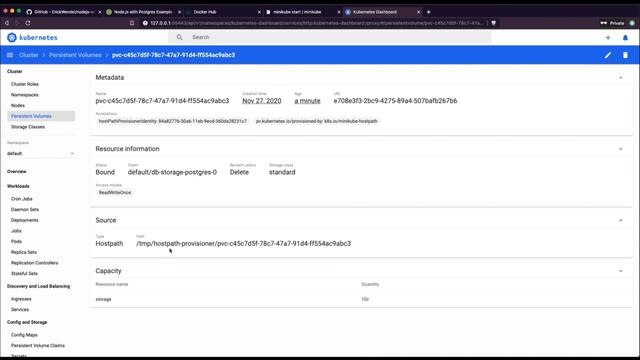Switch to the minikube start tab

tap(302, 12)
